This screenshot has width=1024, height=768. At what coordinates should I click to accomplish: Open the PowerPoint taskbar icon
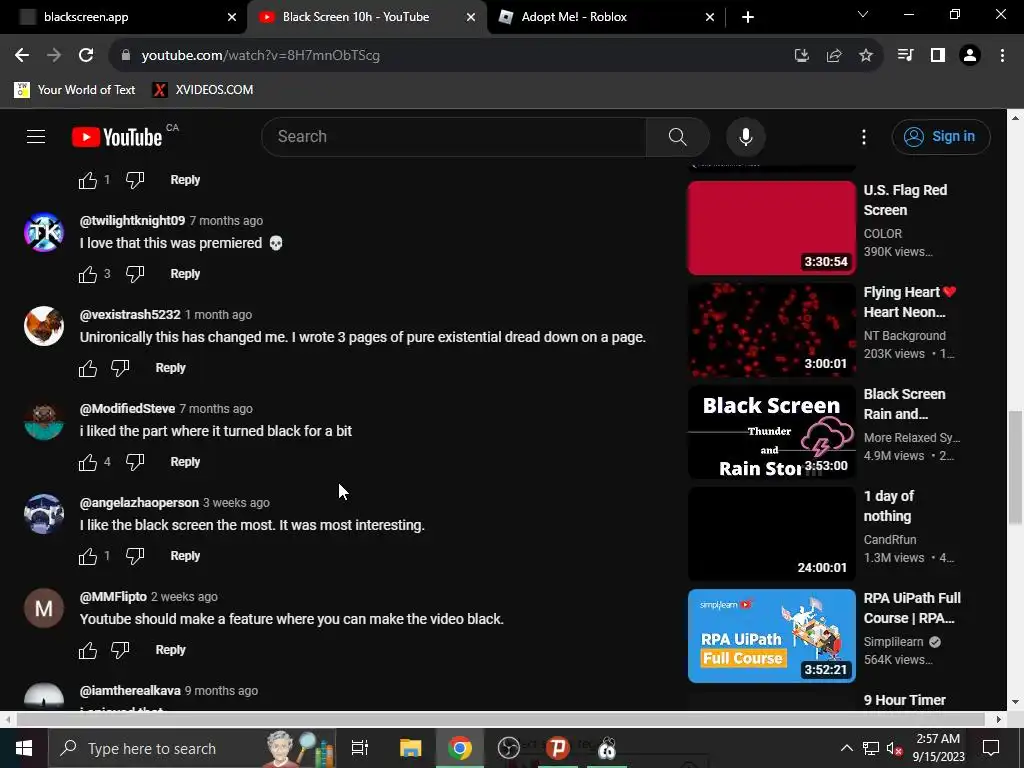(558, 748)
